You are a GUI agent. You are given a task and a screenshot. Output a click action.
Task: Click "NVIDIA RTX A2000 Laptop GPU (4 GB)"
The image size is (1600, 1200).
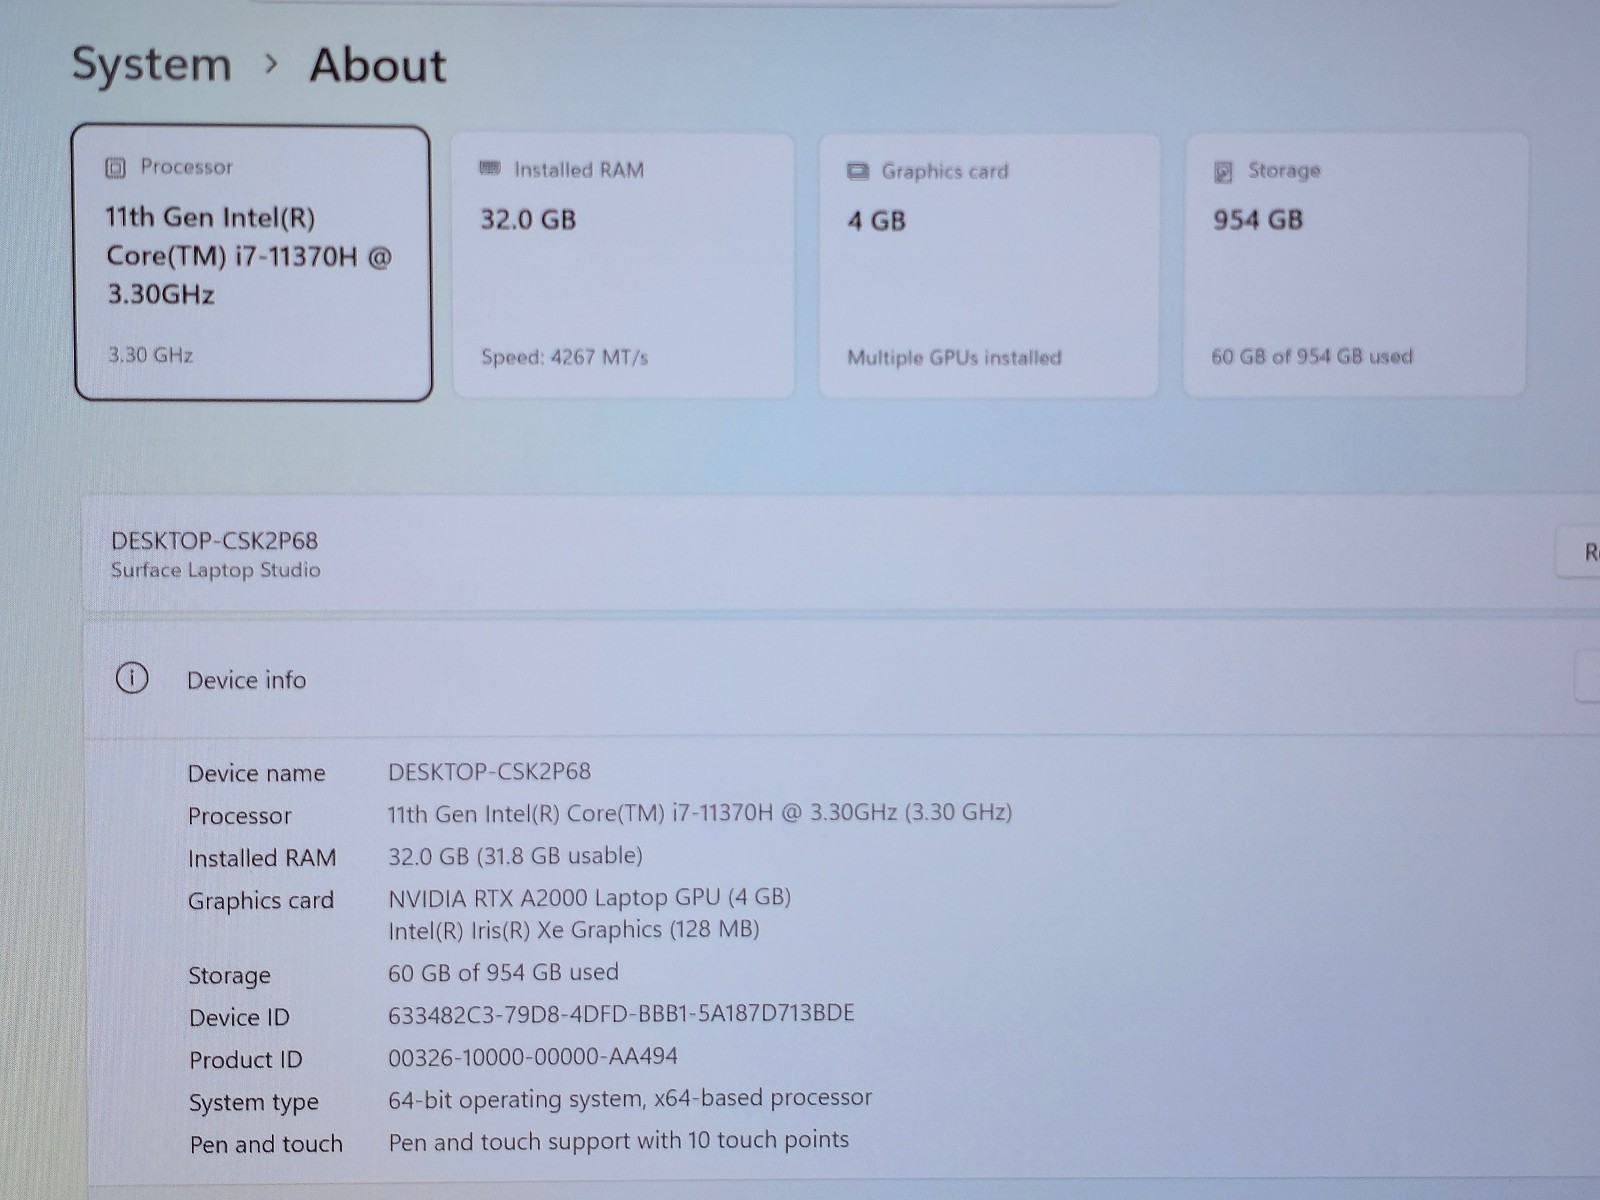[x=590, y=898]
